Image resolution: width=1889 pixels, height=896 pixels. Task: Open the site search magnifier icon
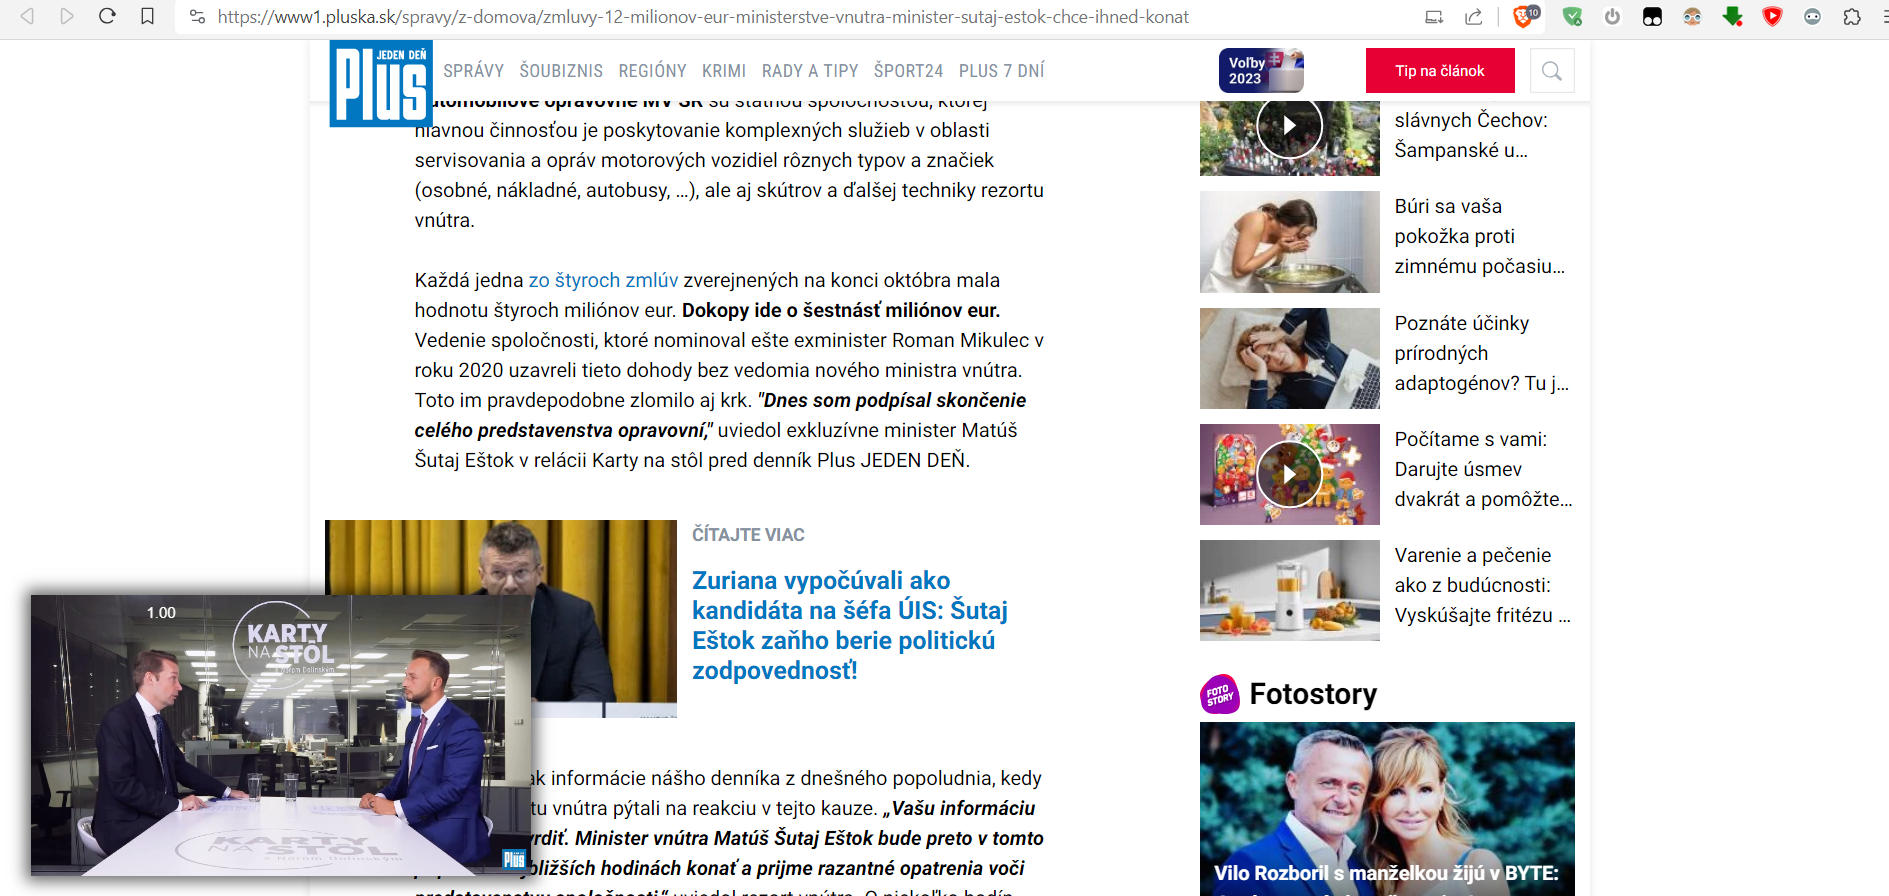[x=1552, y=71]
